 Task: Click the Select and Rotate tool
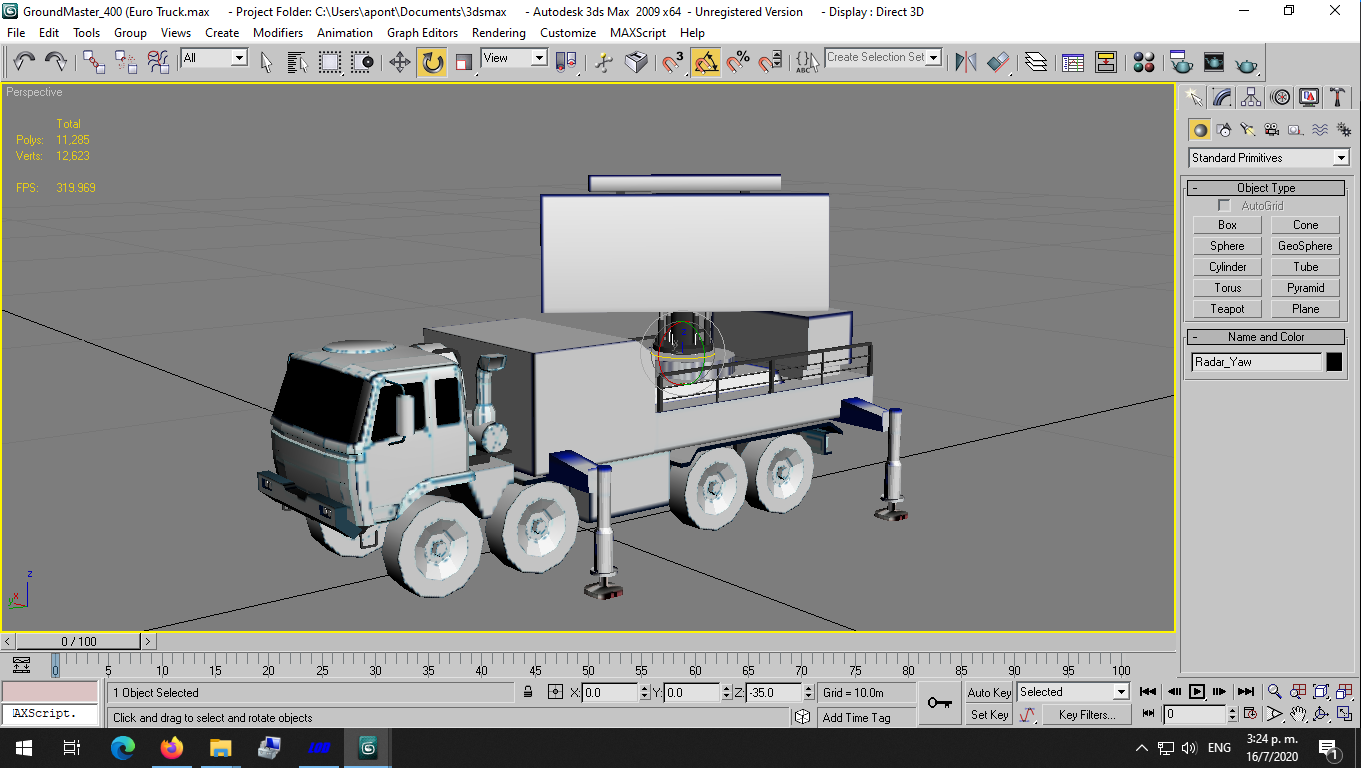tap(432, 62)
